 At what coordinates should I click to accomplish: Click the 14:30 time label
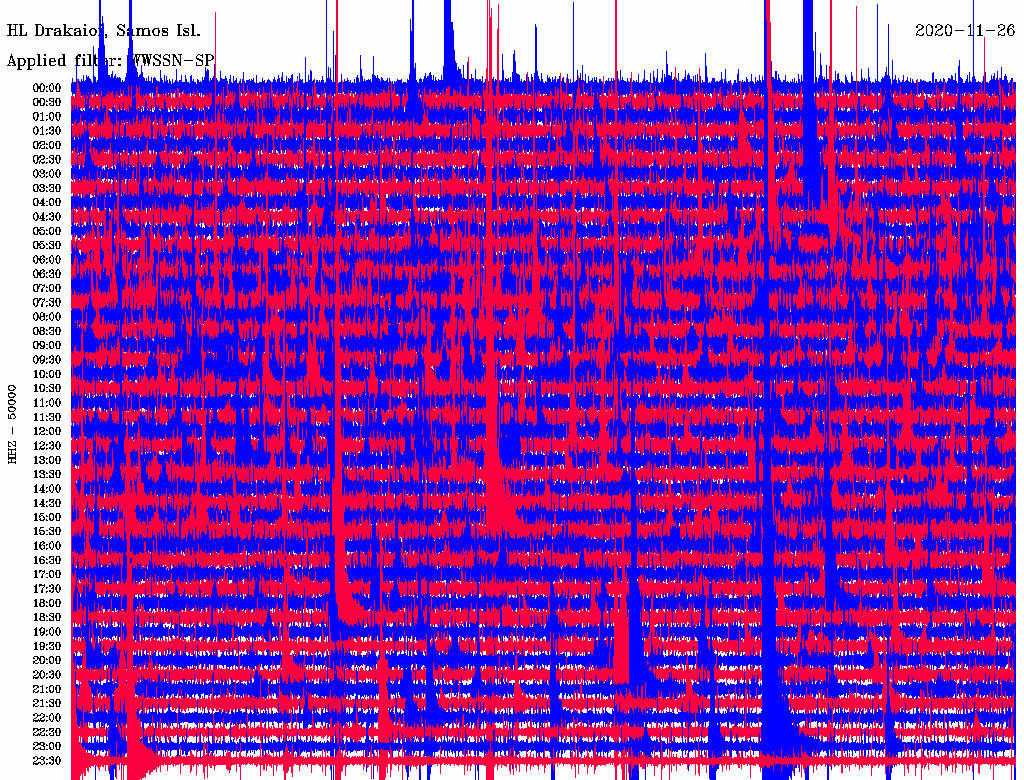click(47, 503)
